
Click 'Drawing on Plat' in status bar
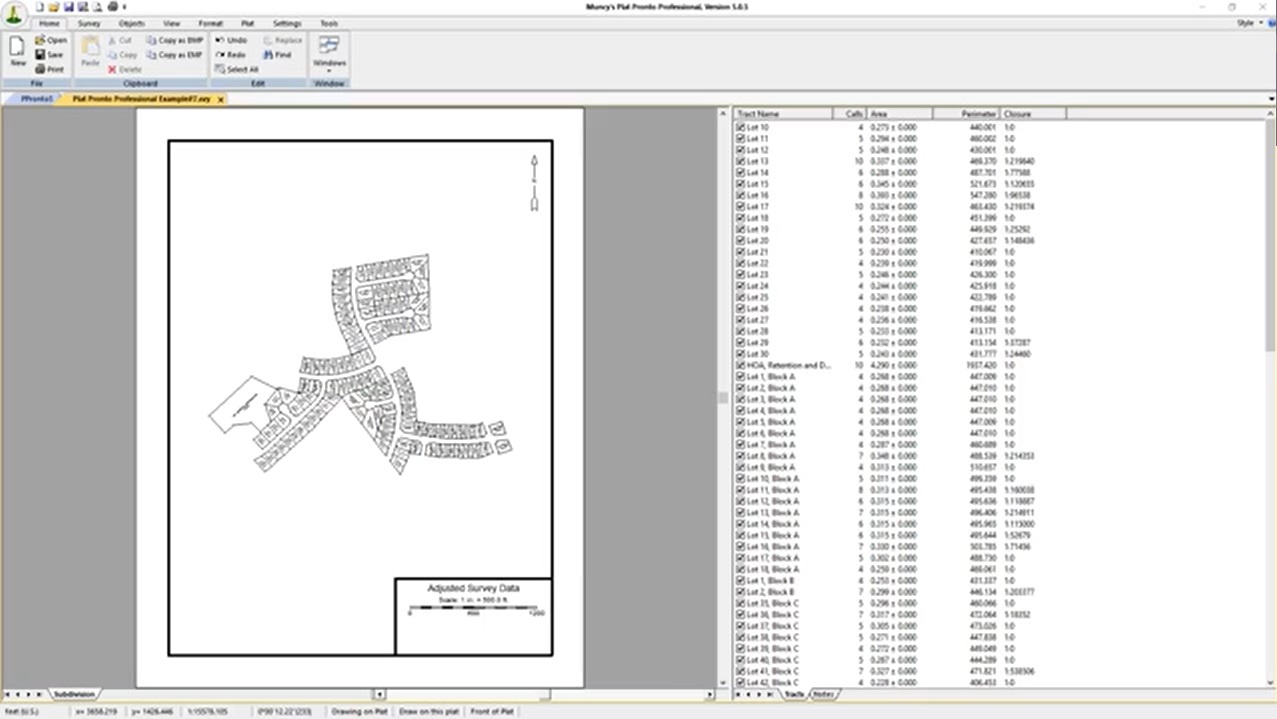click(360, 711)
